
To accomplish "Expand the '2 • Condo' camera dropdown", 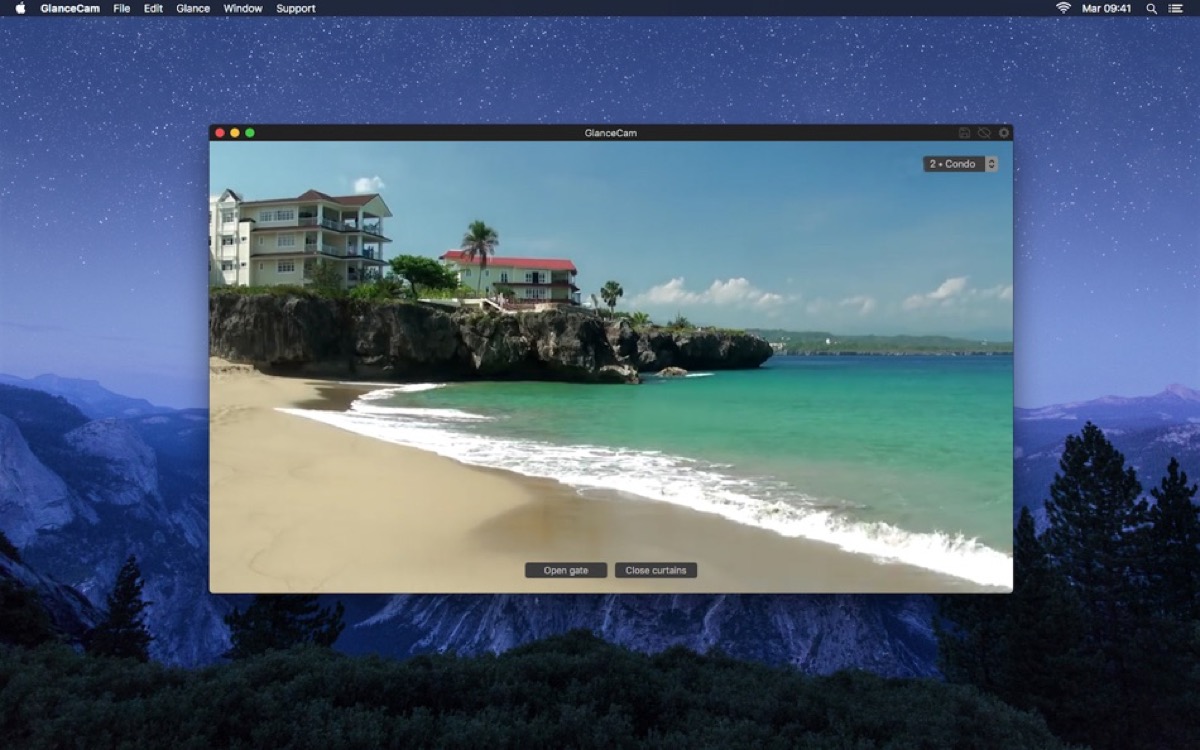I will 960,164.
